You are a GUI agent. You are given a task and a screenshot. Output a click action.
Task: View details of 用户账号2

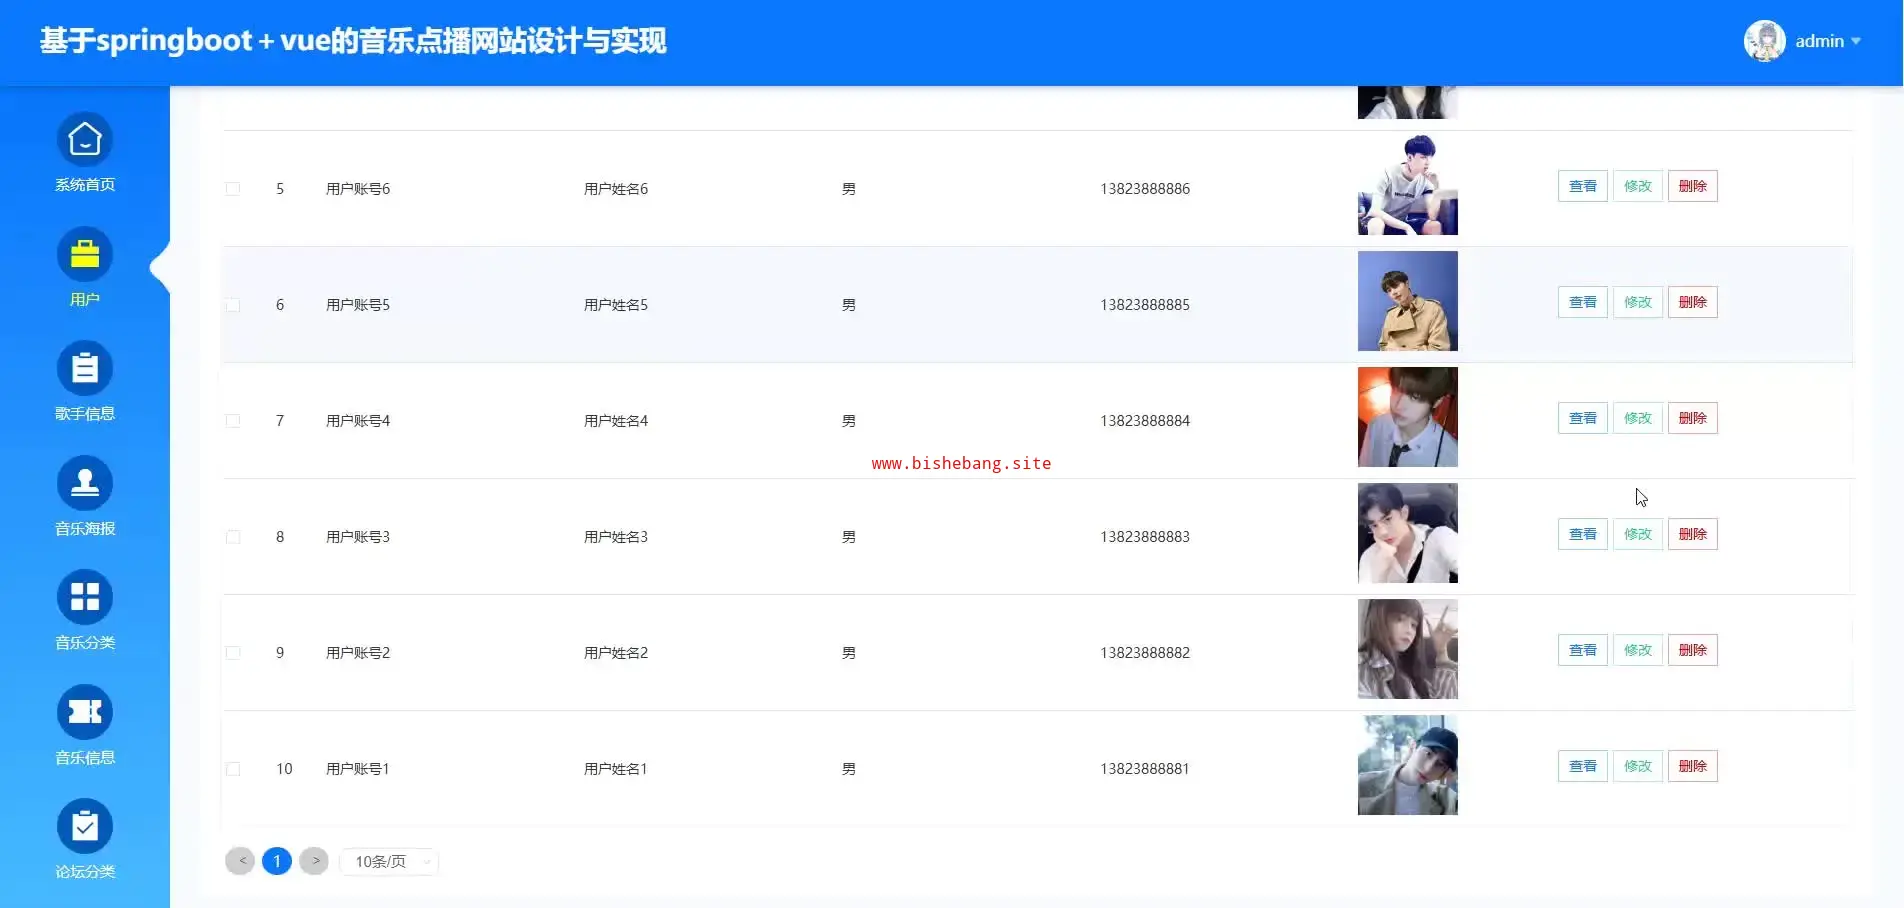[1583, 650]
